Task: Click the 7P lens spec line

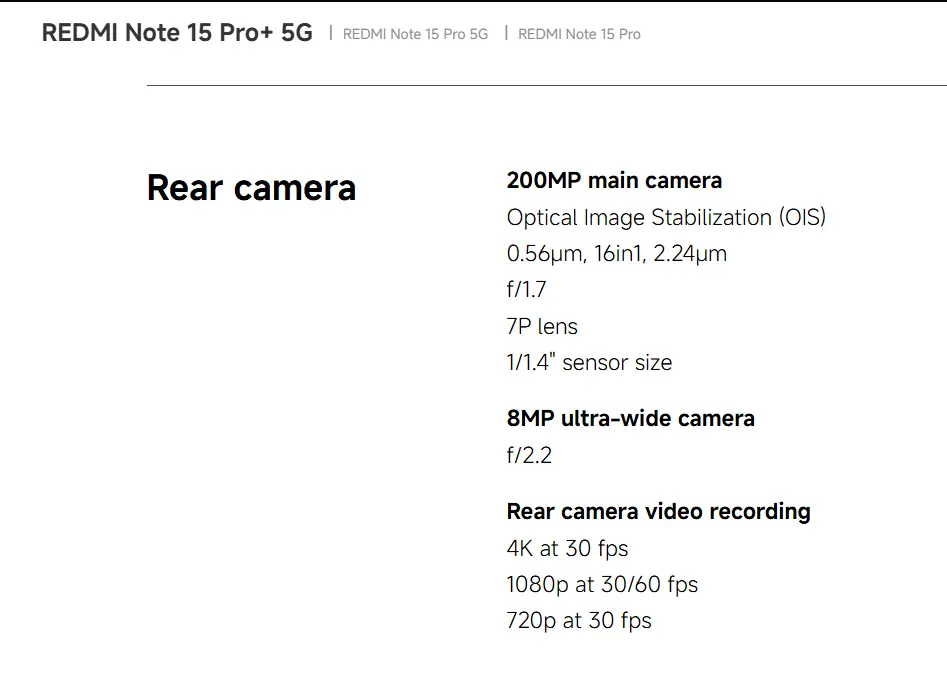Action: point(542,327)
